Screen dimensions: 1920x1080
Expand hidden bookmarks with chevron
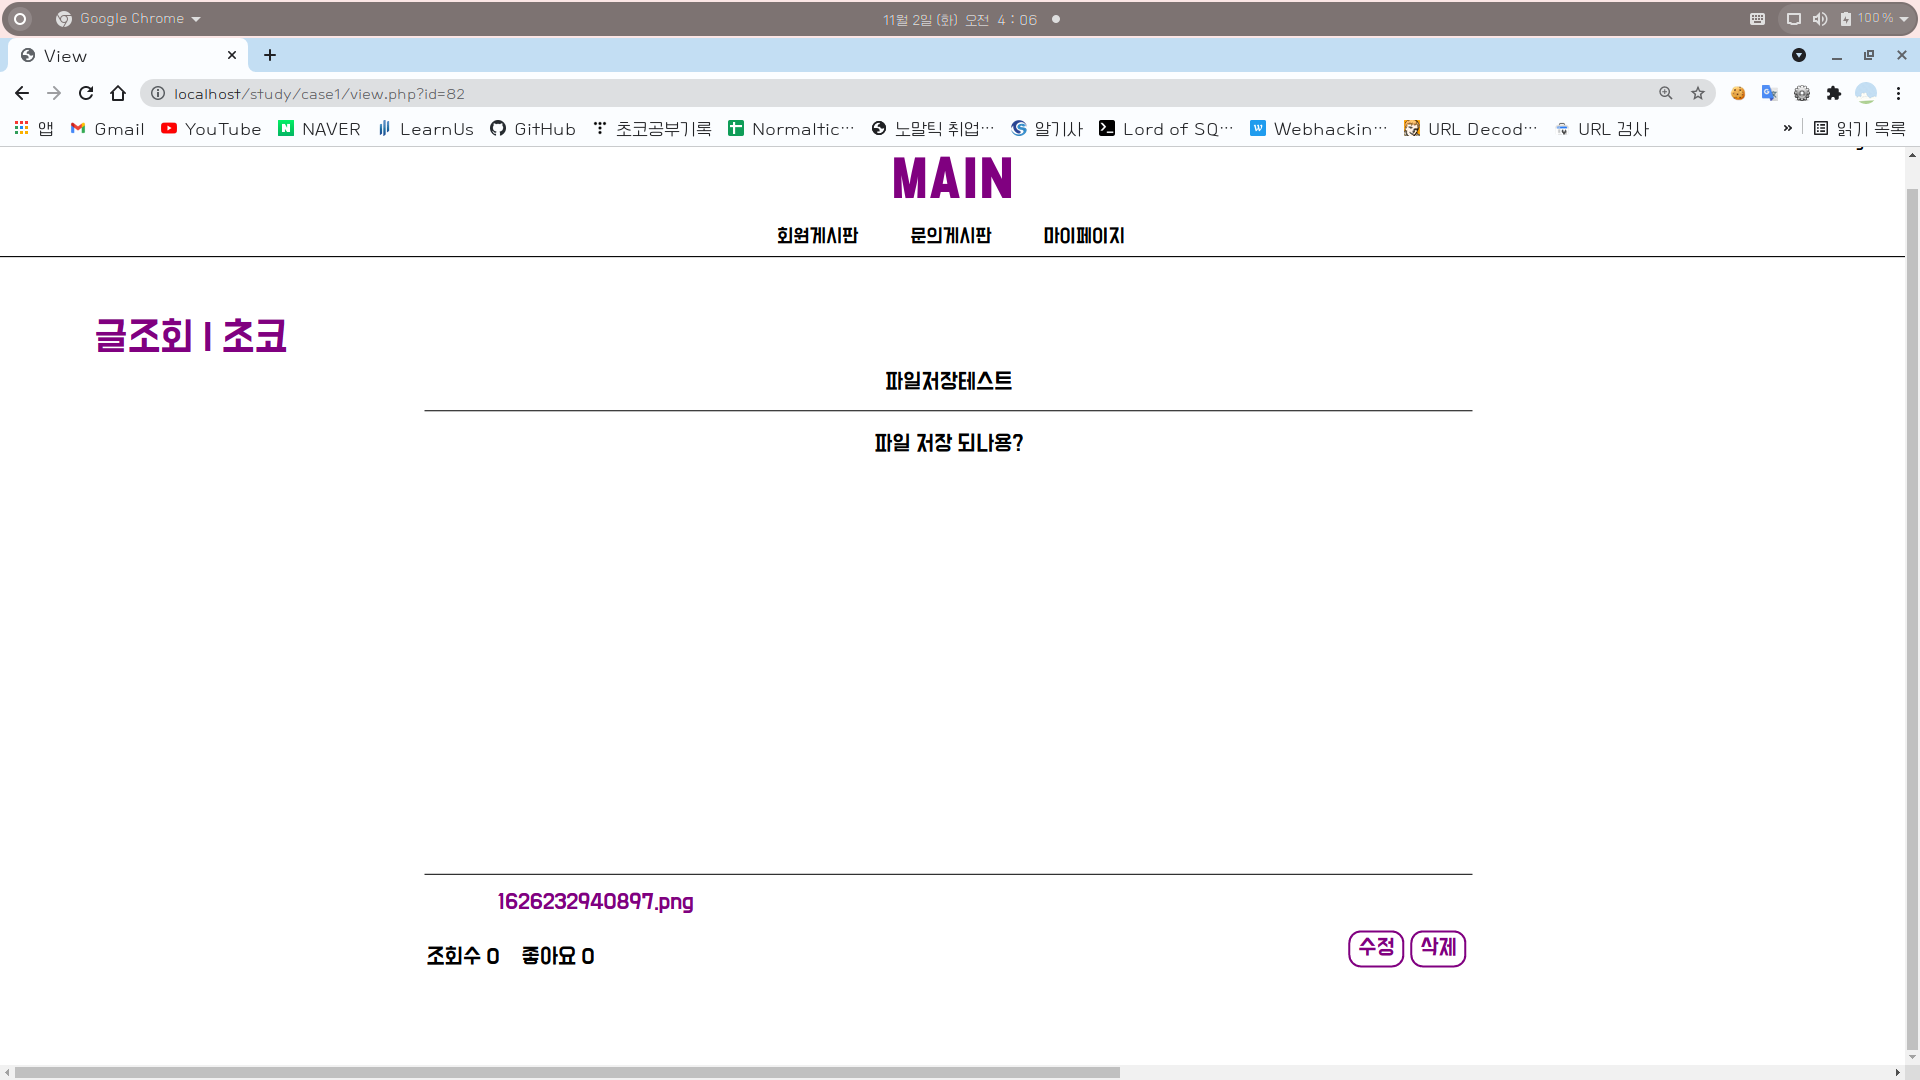pos(1788,128)
